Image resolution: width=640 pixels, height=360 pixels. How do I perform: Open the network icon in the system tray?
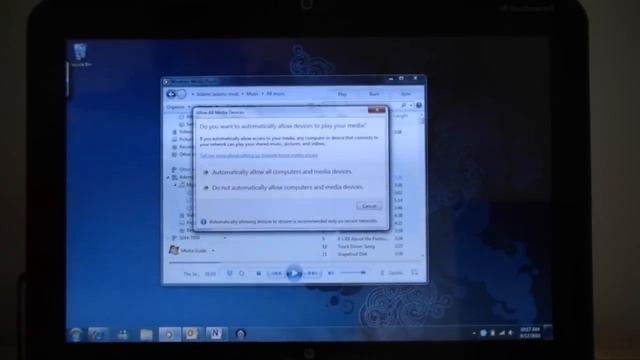(502, 333)
